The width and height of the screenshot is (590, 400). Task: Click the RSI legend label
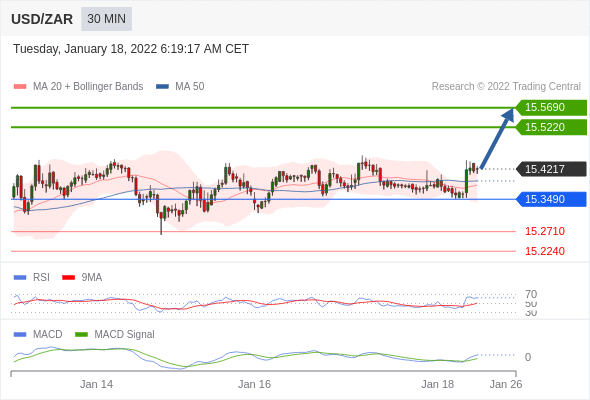(41, 278)
